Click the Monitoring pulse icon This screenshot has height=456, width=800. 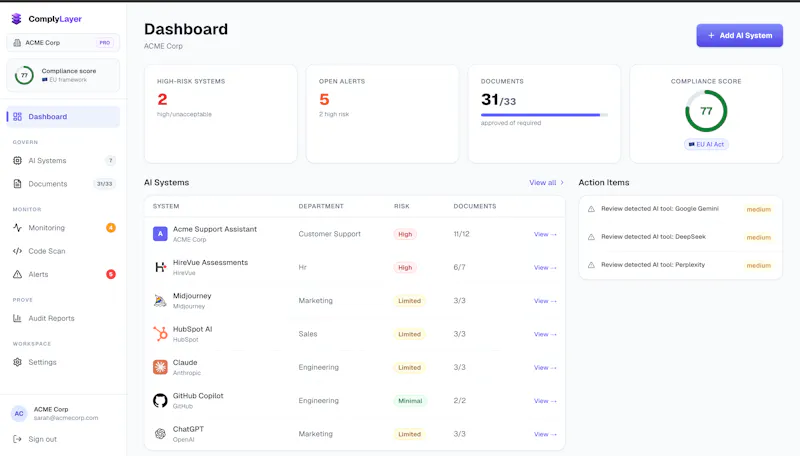[17, 228]
